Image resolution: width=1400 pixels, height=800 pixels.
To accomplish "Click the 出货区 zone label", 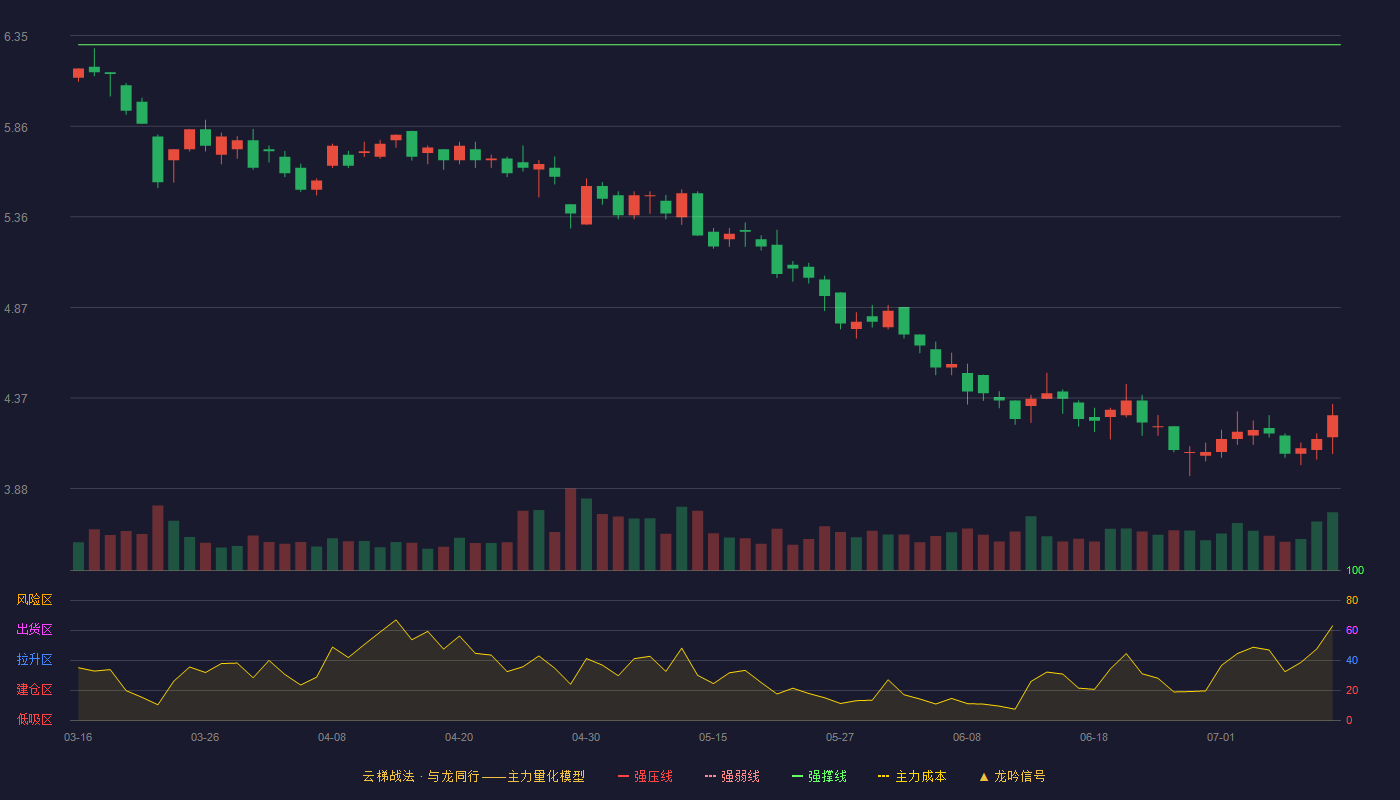I will [34, 630].
